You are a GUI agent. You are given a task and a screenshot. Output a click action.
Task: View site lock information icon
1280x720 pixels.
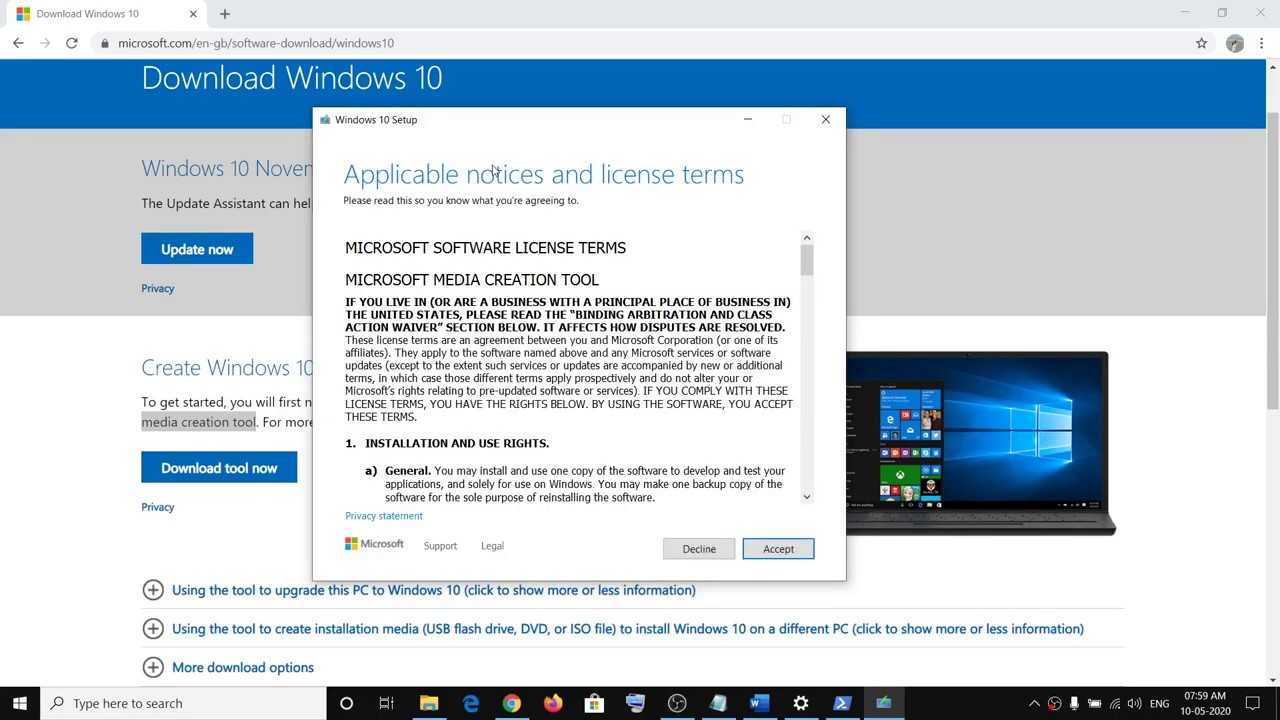tap(104, 43)
